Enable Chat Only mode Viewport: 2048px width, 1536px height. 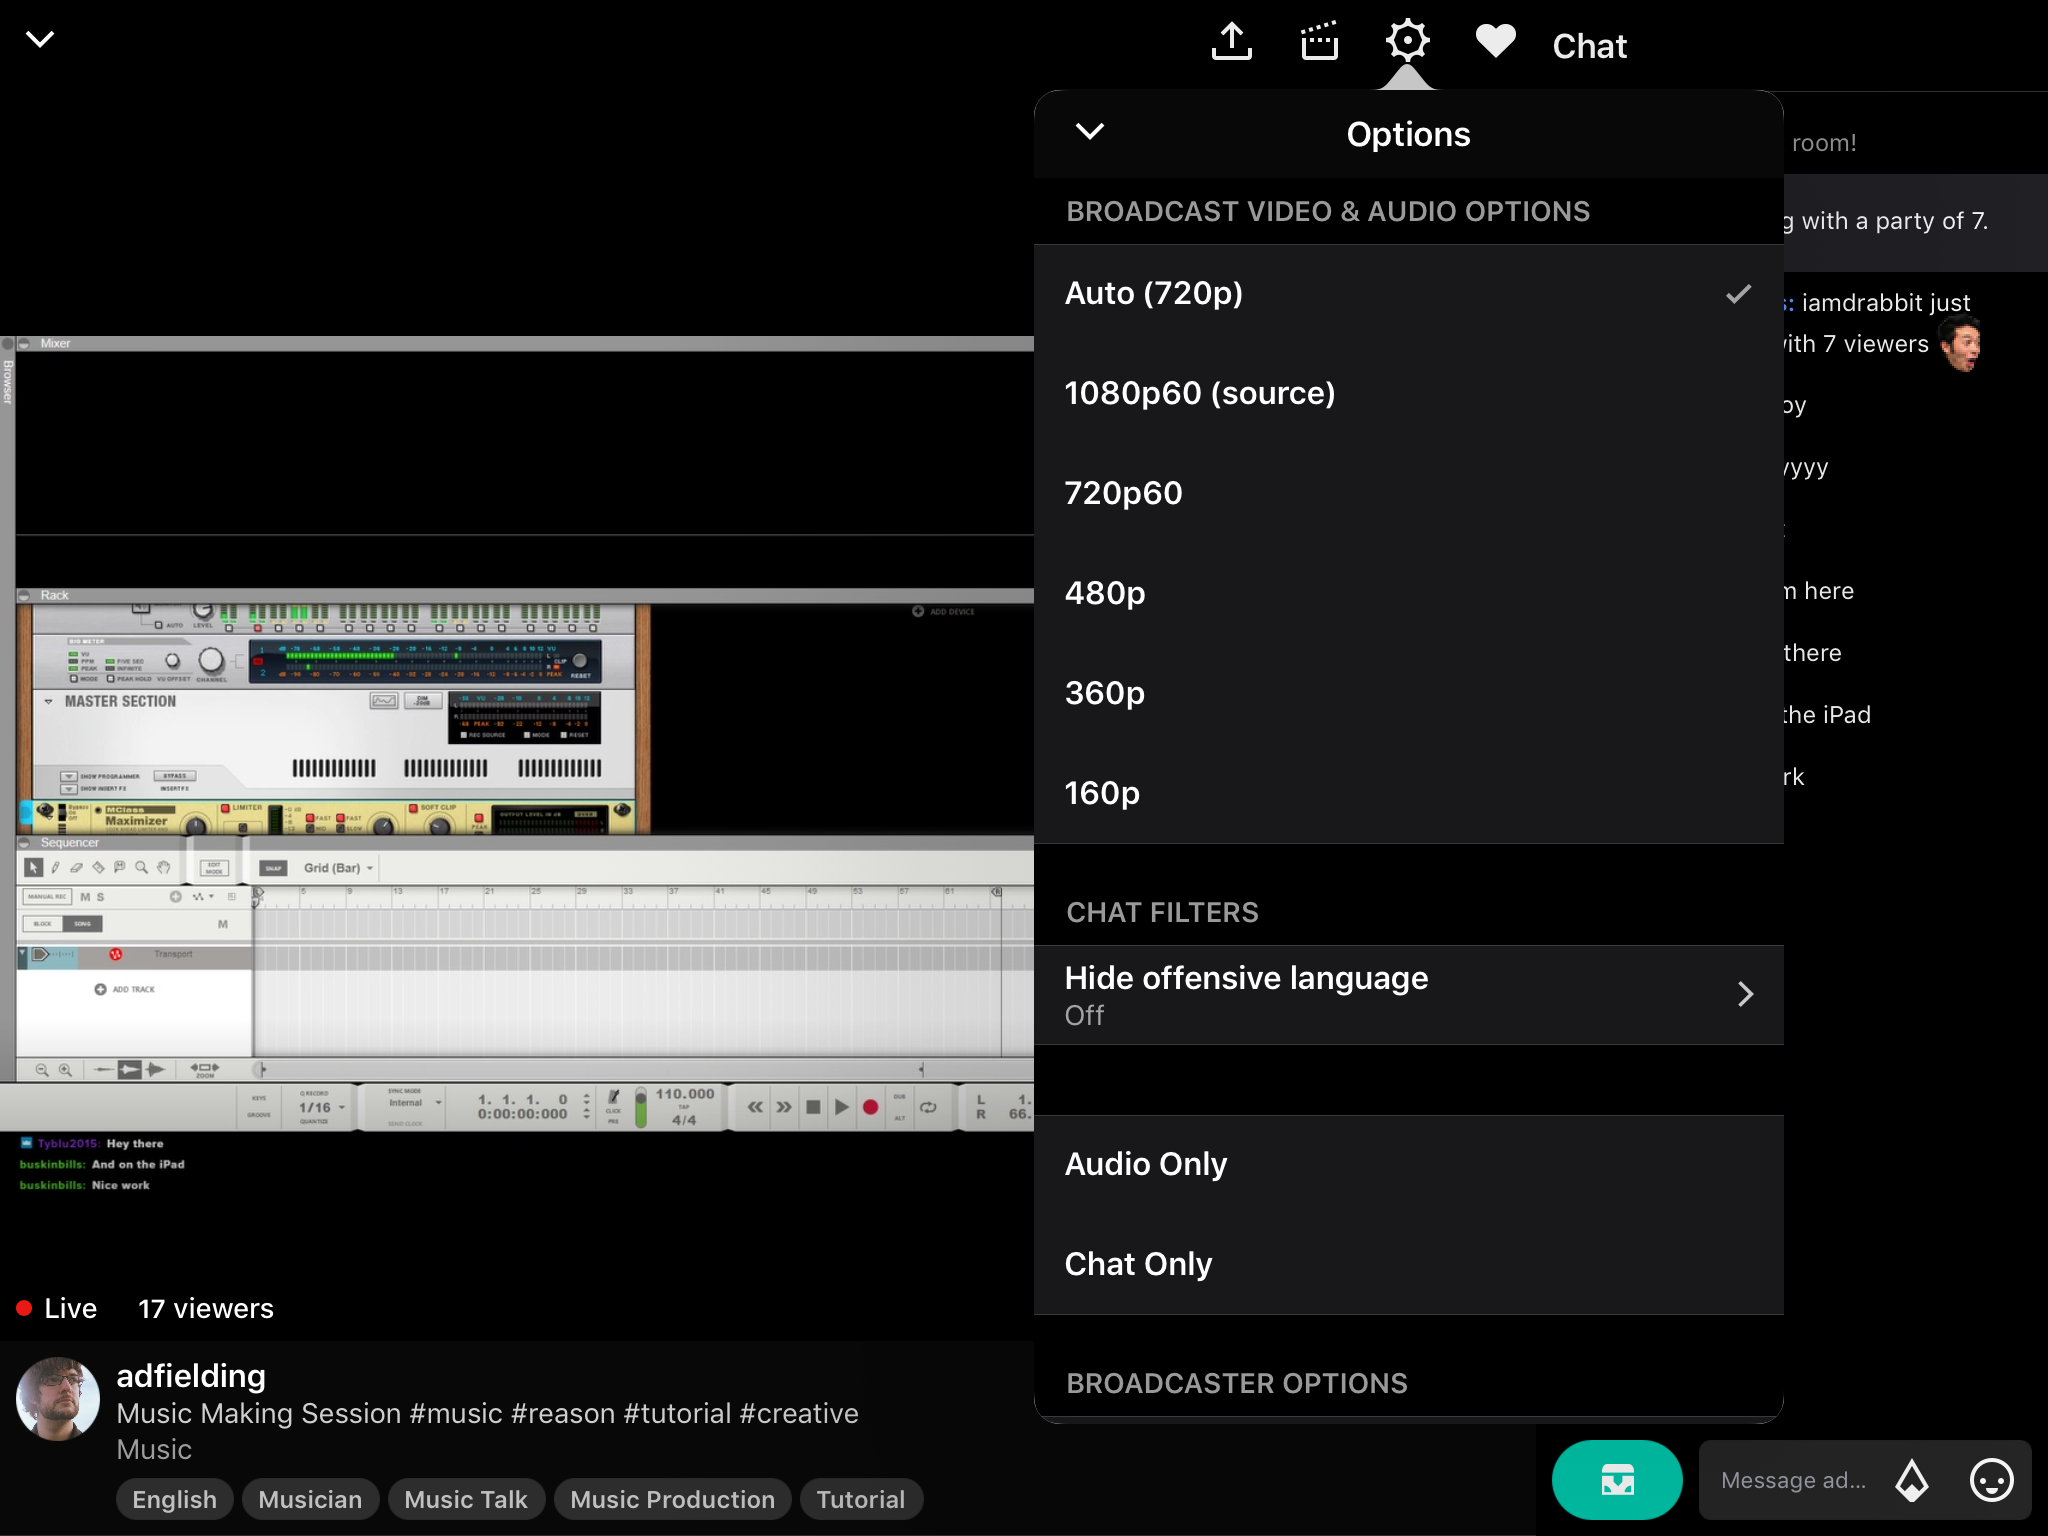(x=1408, y=1264)
